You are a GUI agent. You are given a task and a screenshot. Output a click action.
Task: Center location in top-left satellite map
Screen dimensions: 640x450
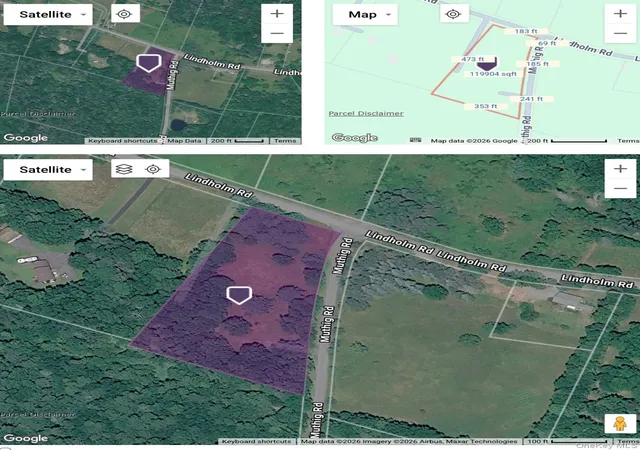(x=124, y=14)
